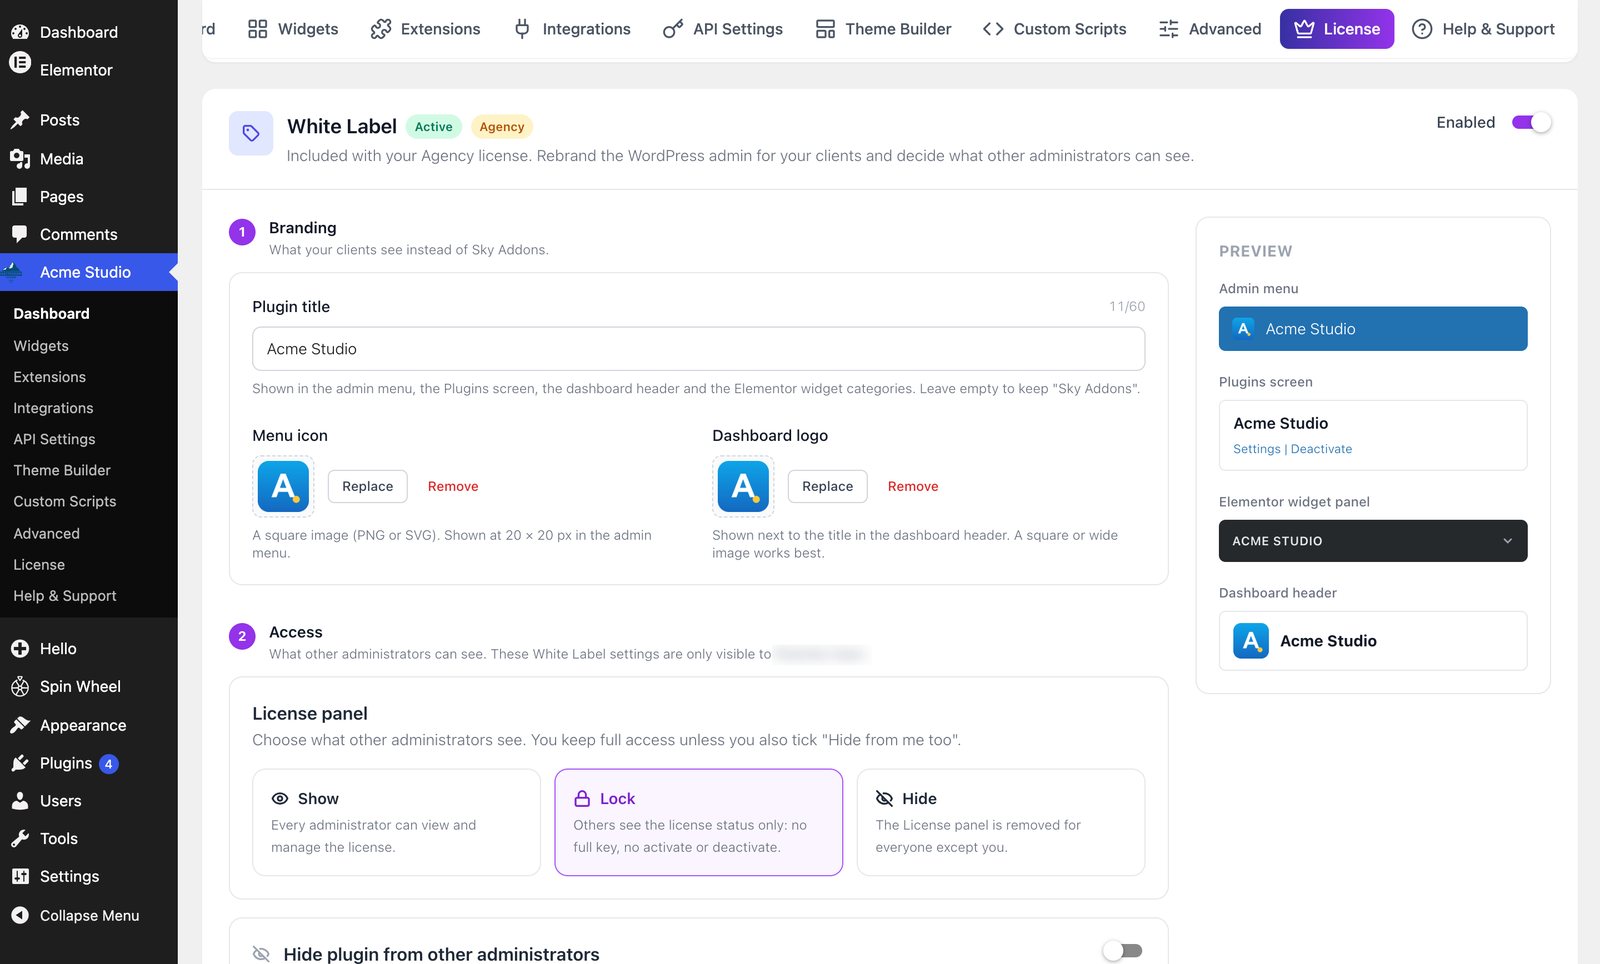Click the Settings link in Plugins screen preview
This screenshot has height=964, width=1600.
pyautogui.click(x=1257, y=449)
